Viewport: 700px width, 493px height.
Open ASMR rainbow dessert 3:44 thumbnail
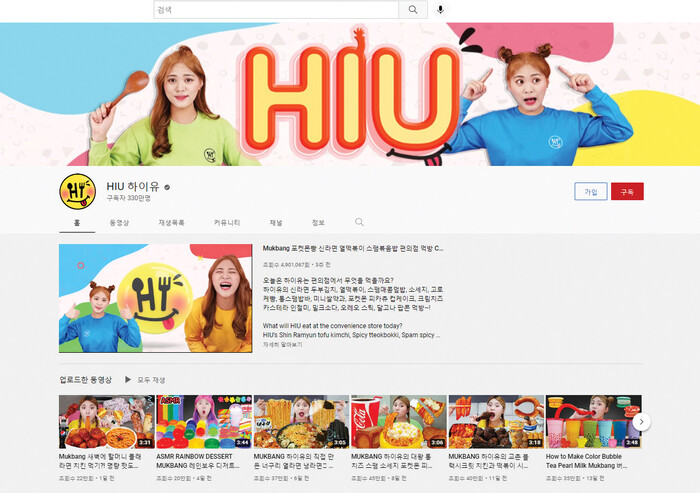click(x=204, y=422)
